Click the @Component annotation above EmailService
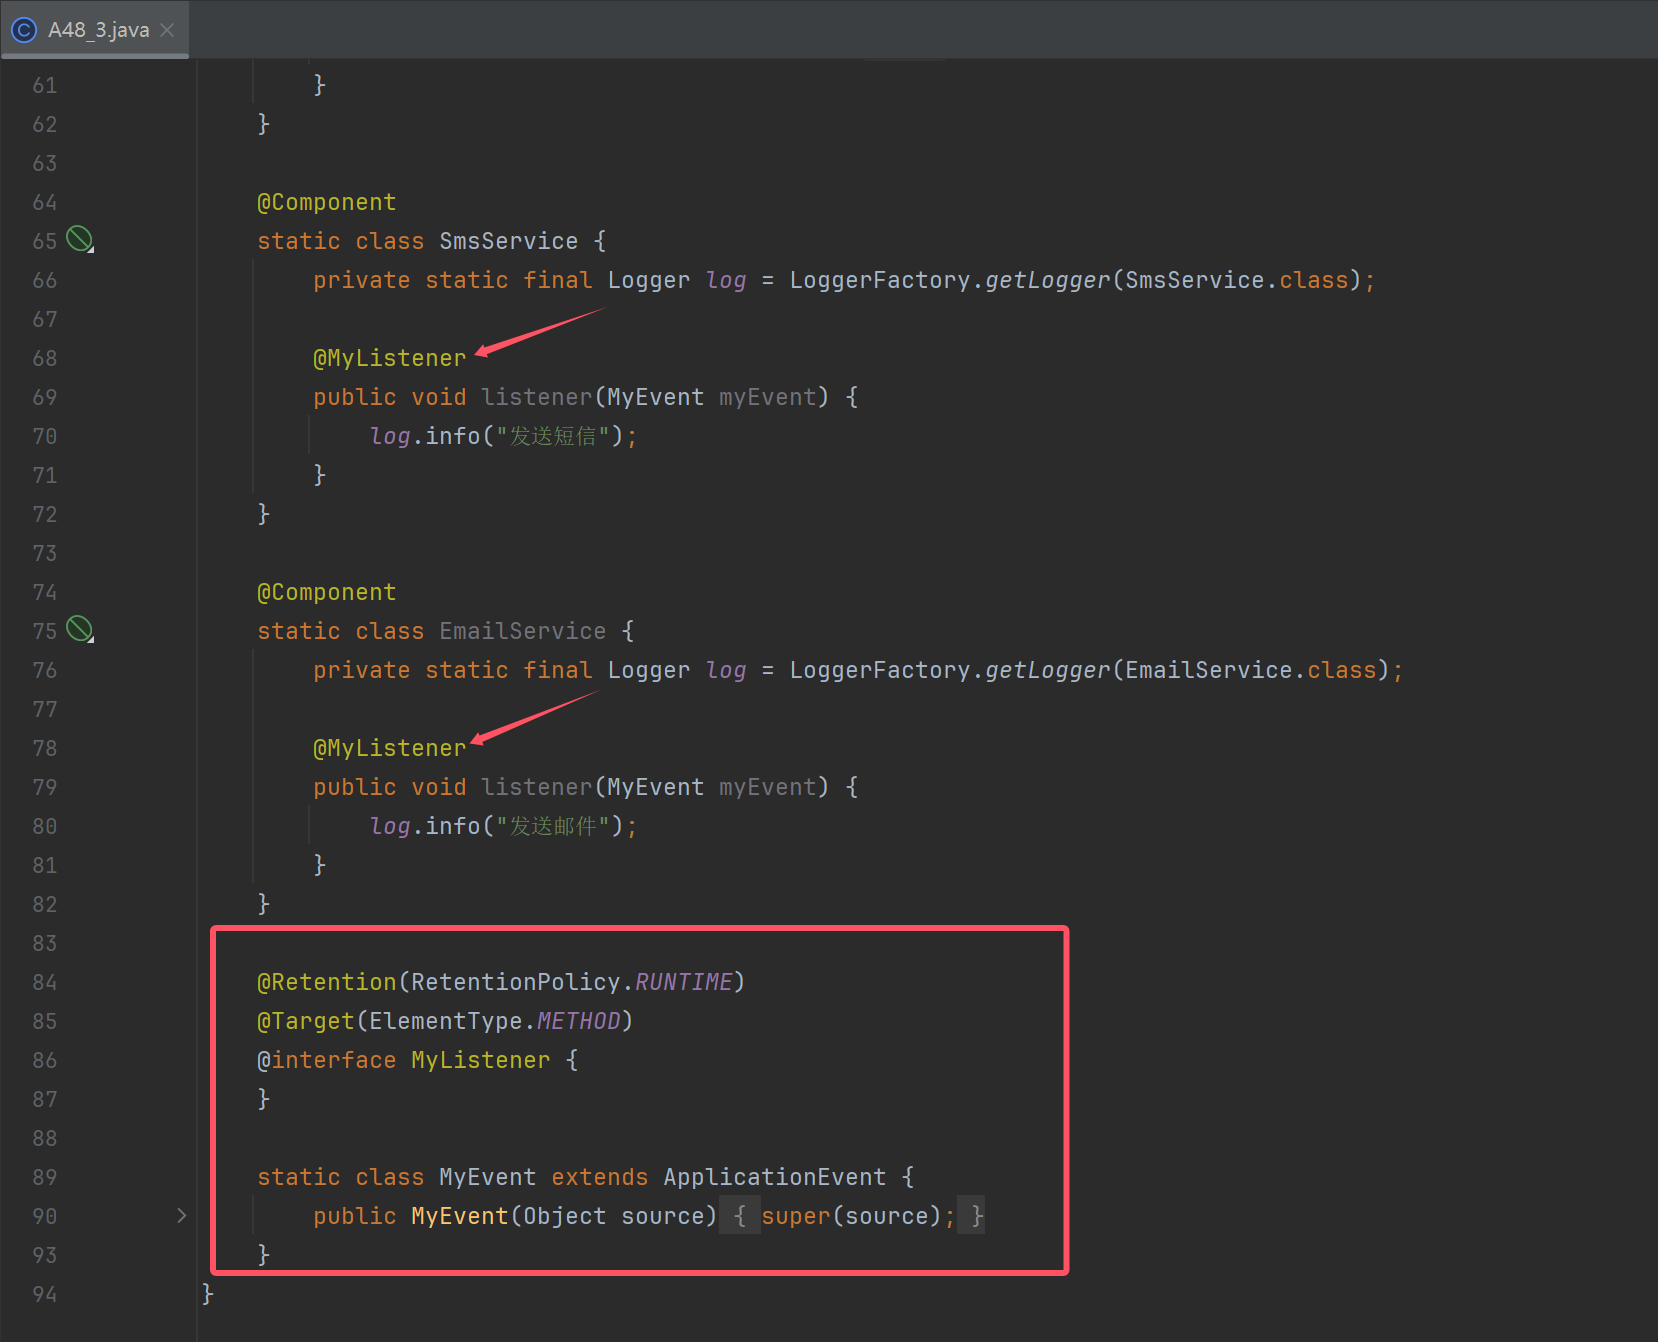The height and width of the screenshot is (1342, 1658). 327,592
